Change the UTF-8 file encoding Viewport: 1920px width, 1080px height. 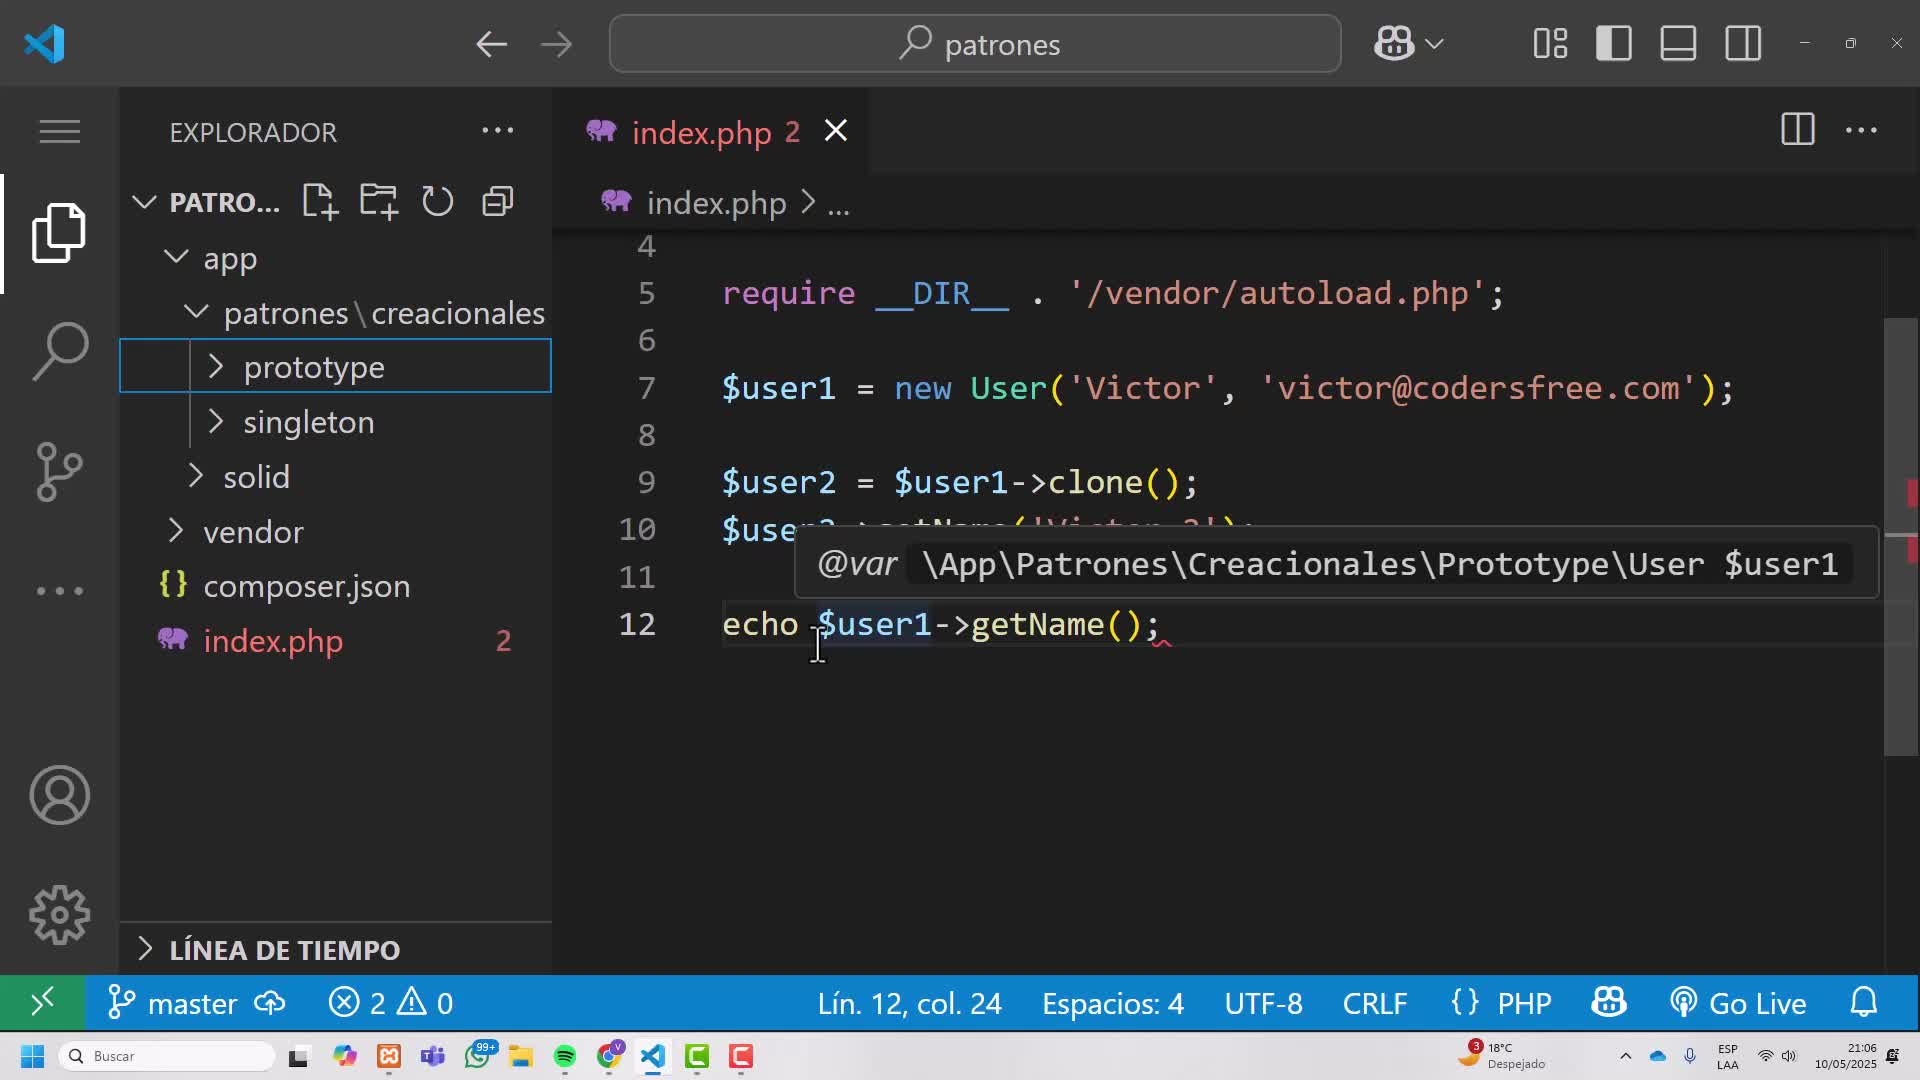(1264, 1003)
